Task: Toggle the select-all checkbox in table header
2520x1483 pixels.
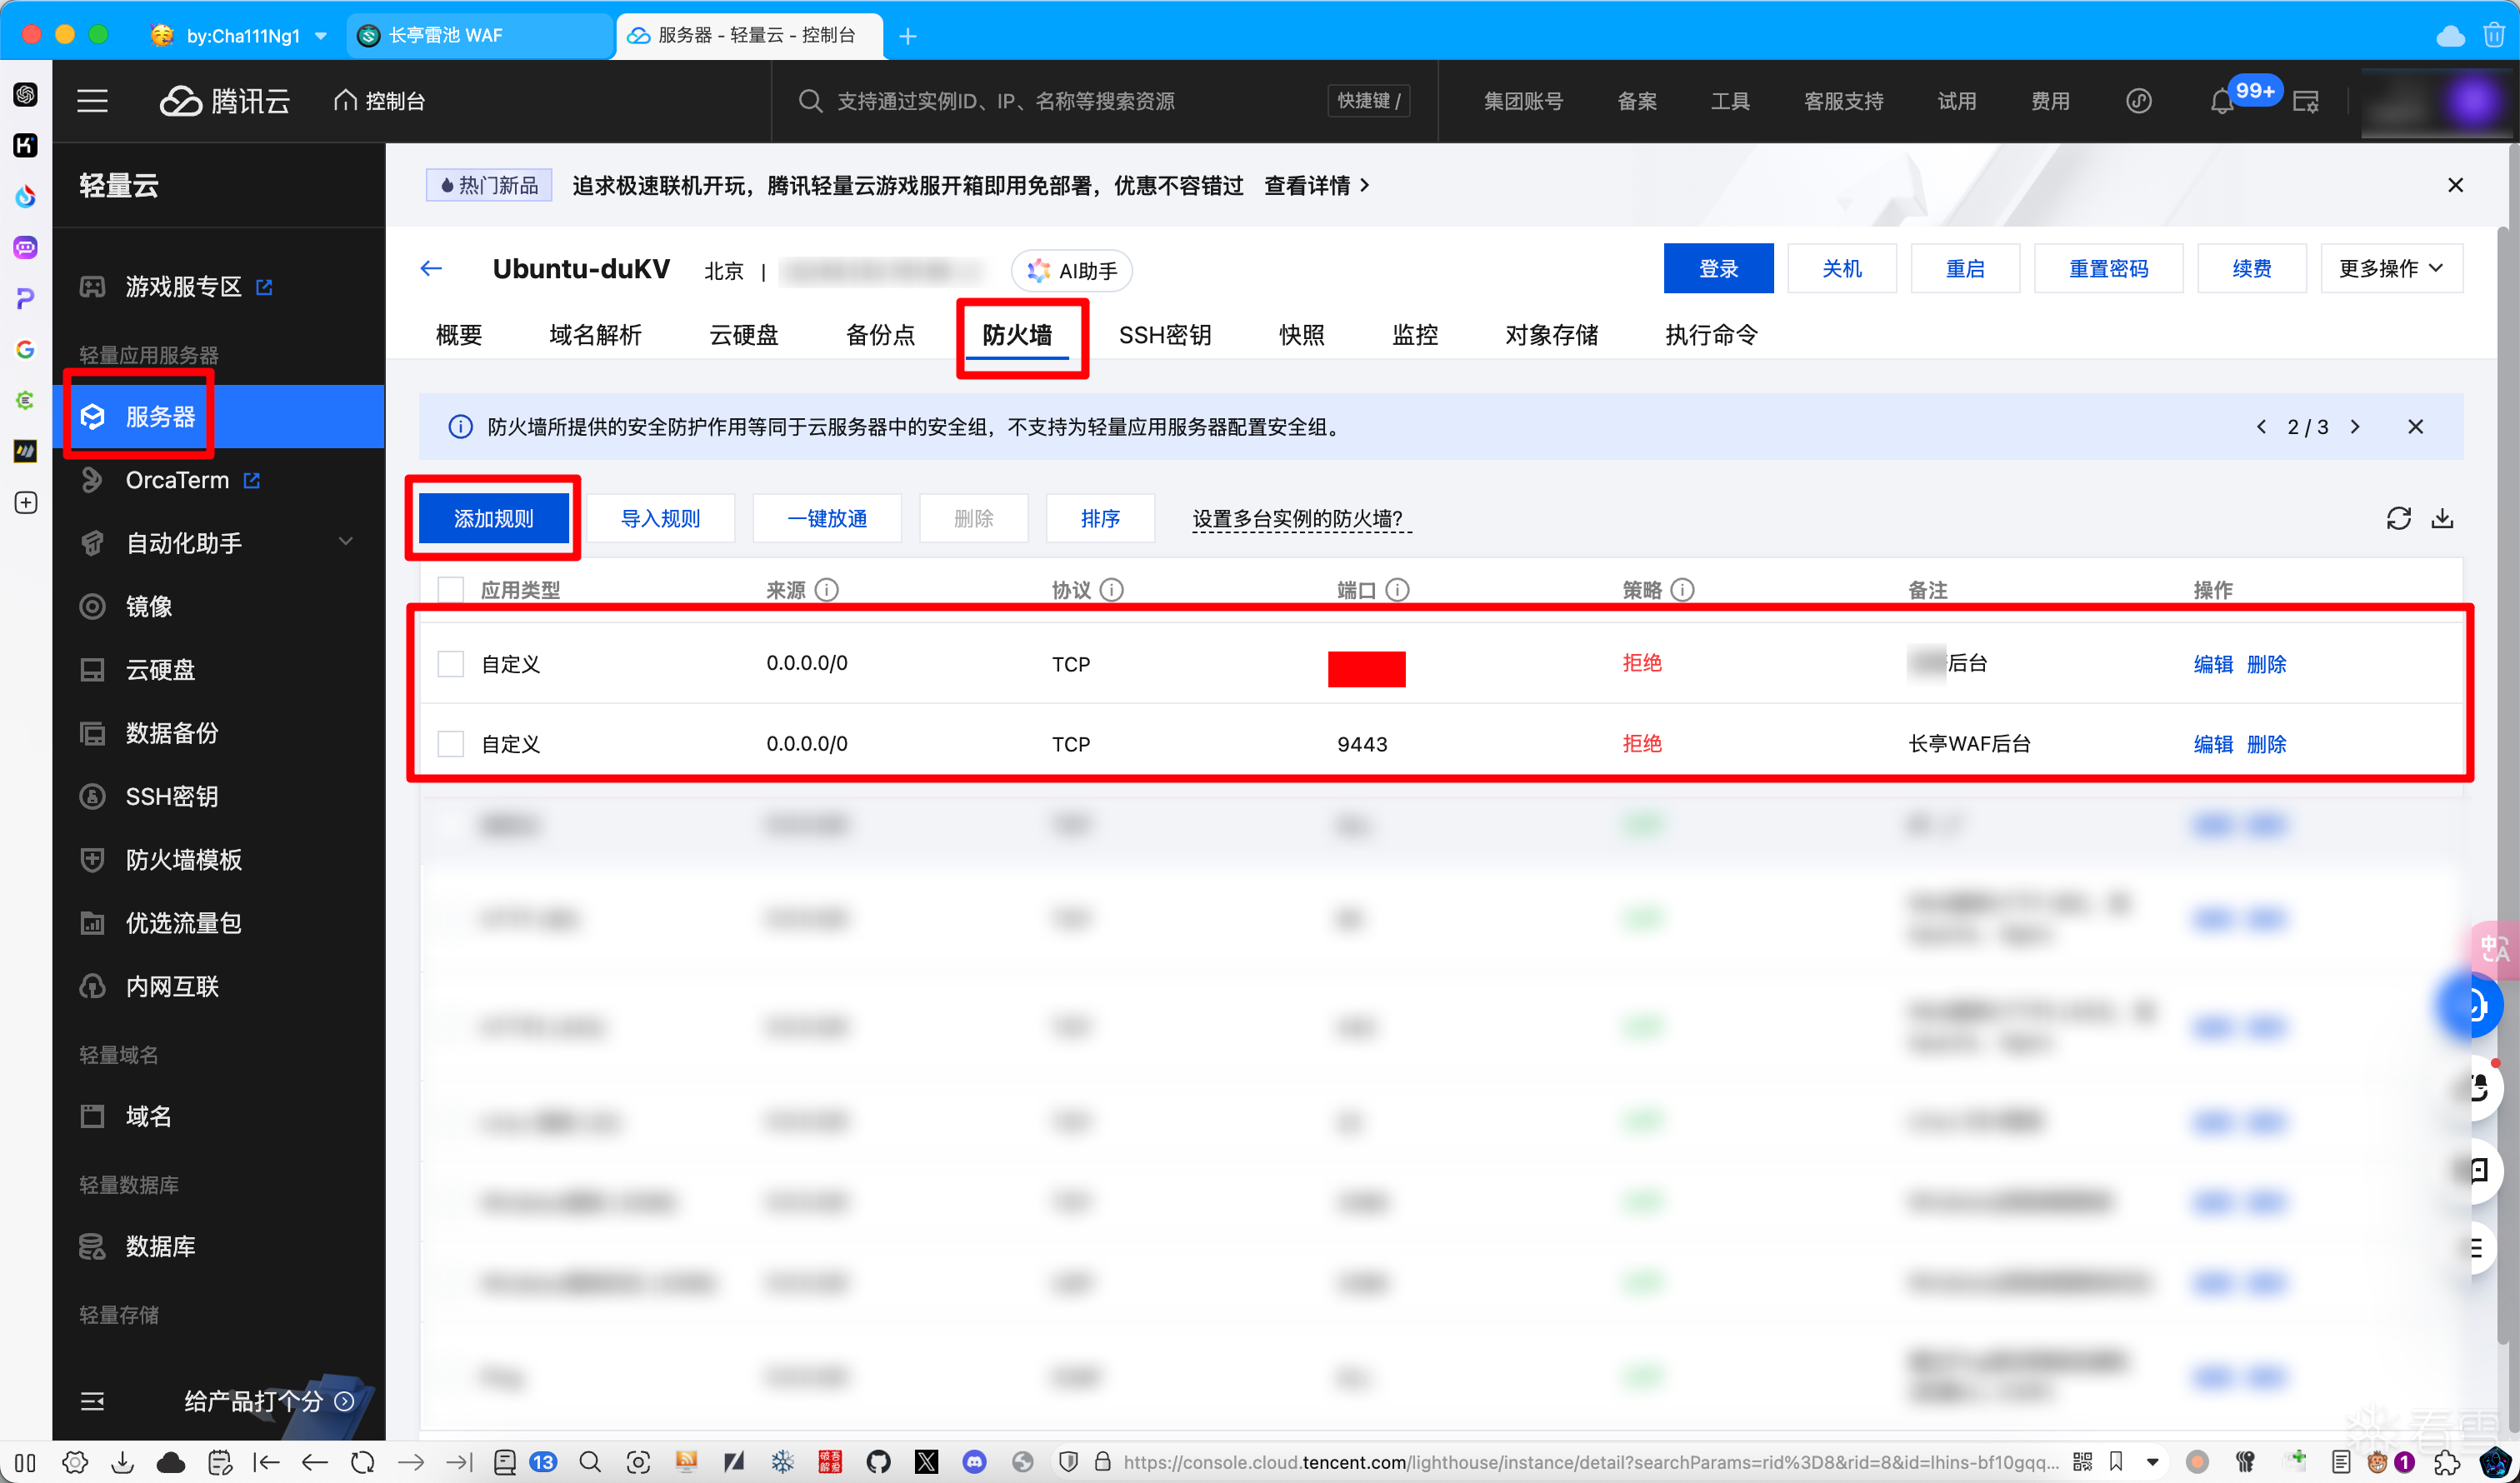Action: click(x=451, y=590)
